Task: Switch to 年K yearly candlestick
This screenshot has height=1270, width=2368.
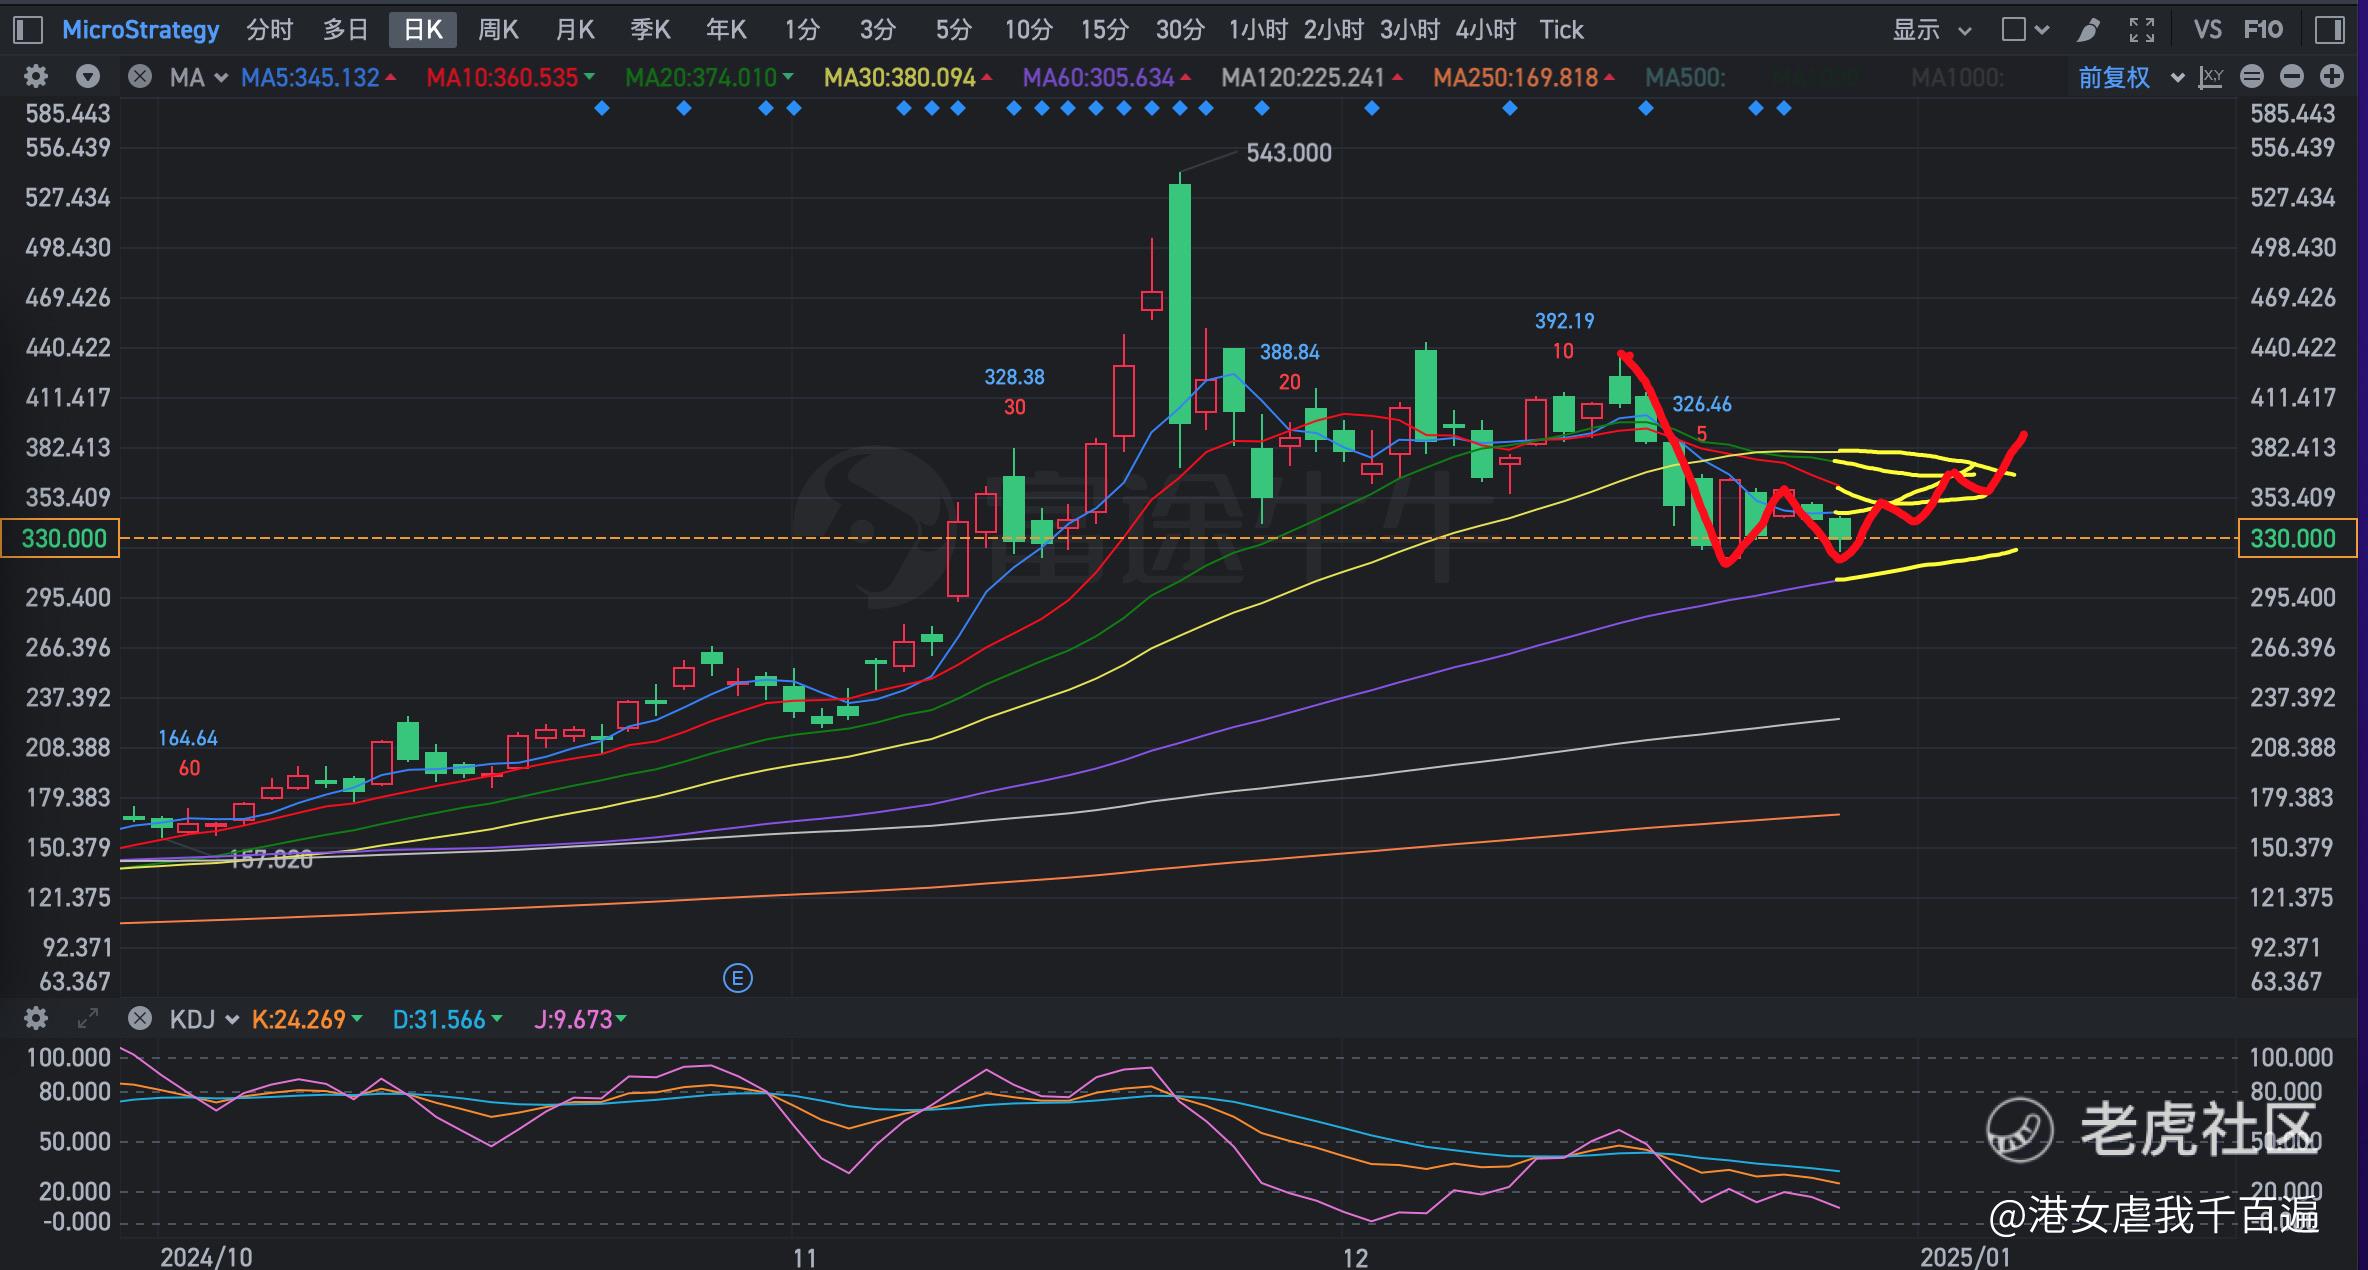Action: (x=726, y=30)
